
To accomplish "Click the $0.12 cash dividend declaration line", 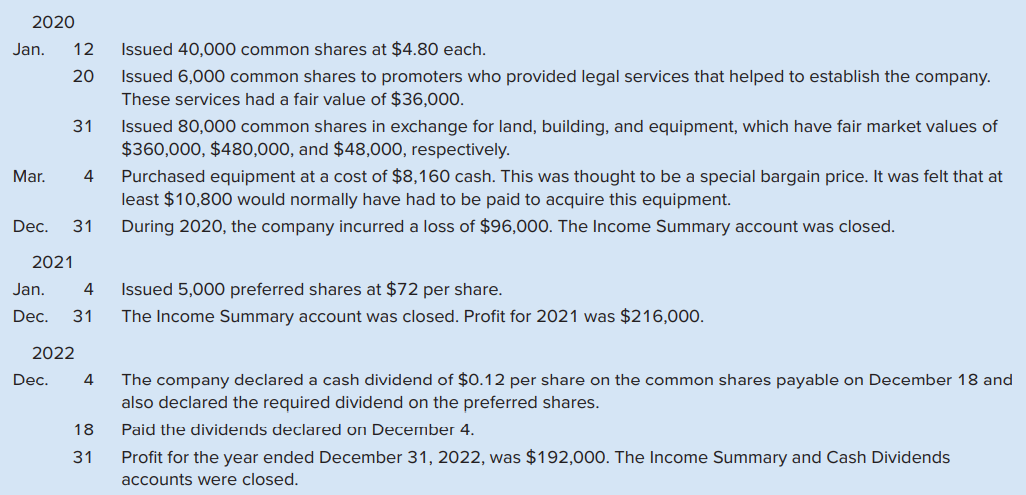I will click(x=567, y=380).
